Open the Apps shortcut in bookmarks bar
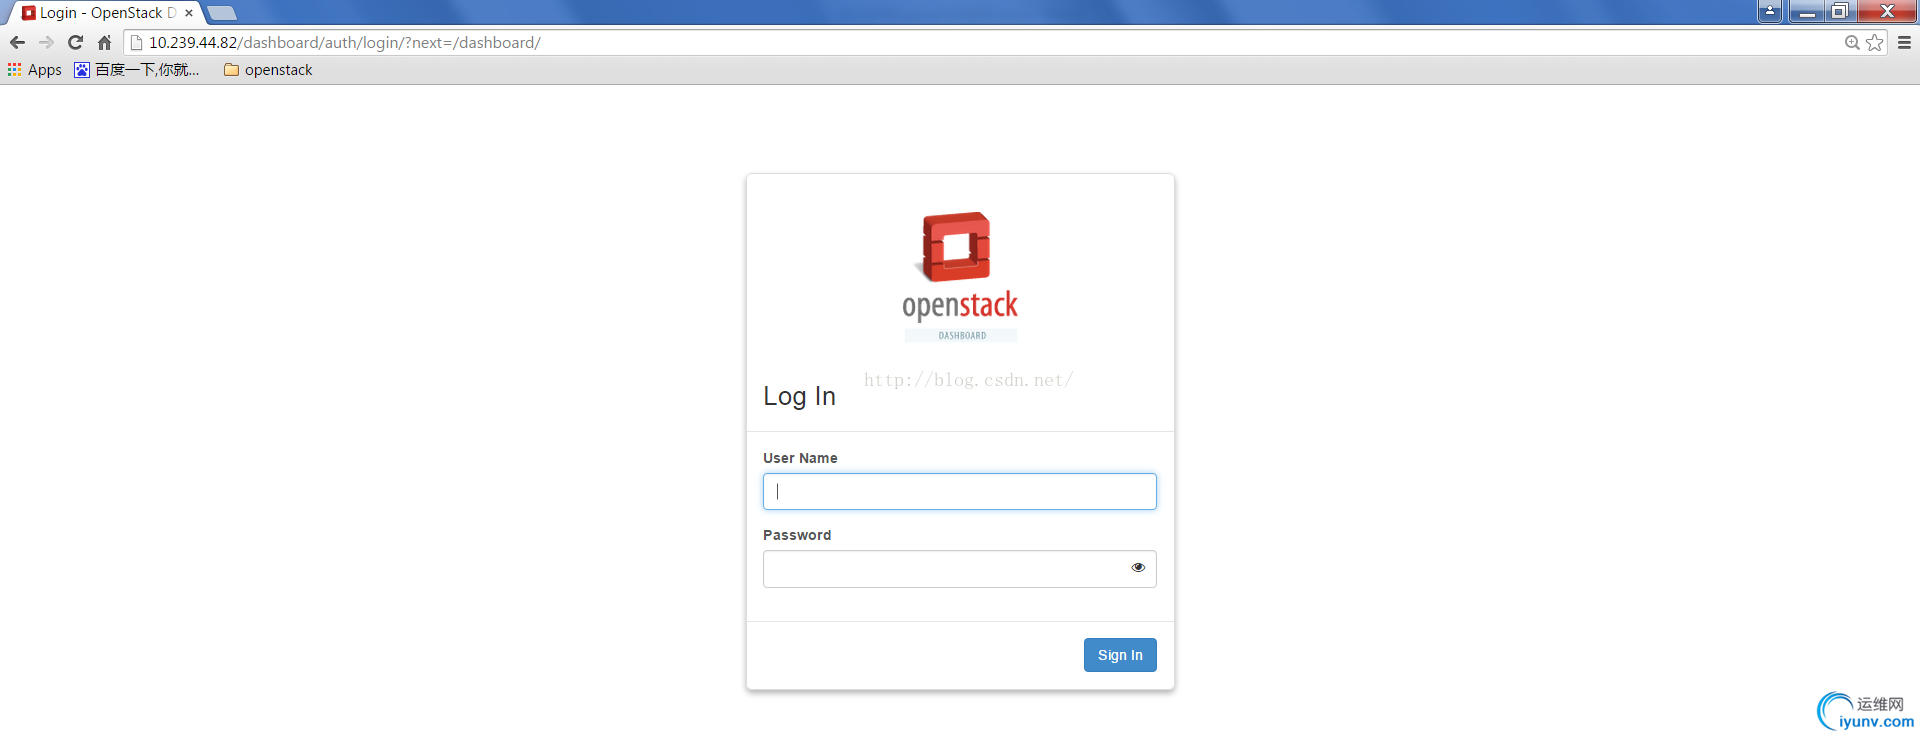 tap(35, 69)
